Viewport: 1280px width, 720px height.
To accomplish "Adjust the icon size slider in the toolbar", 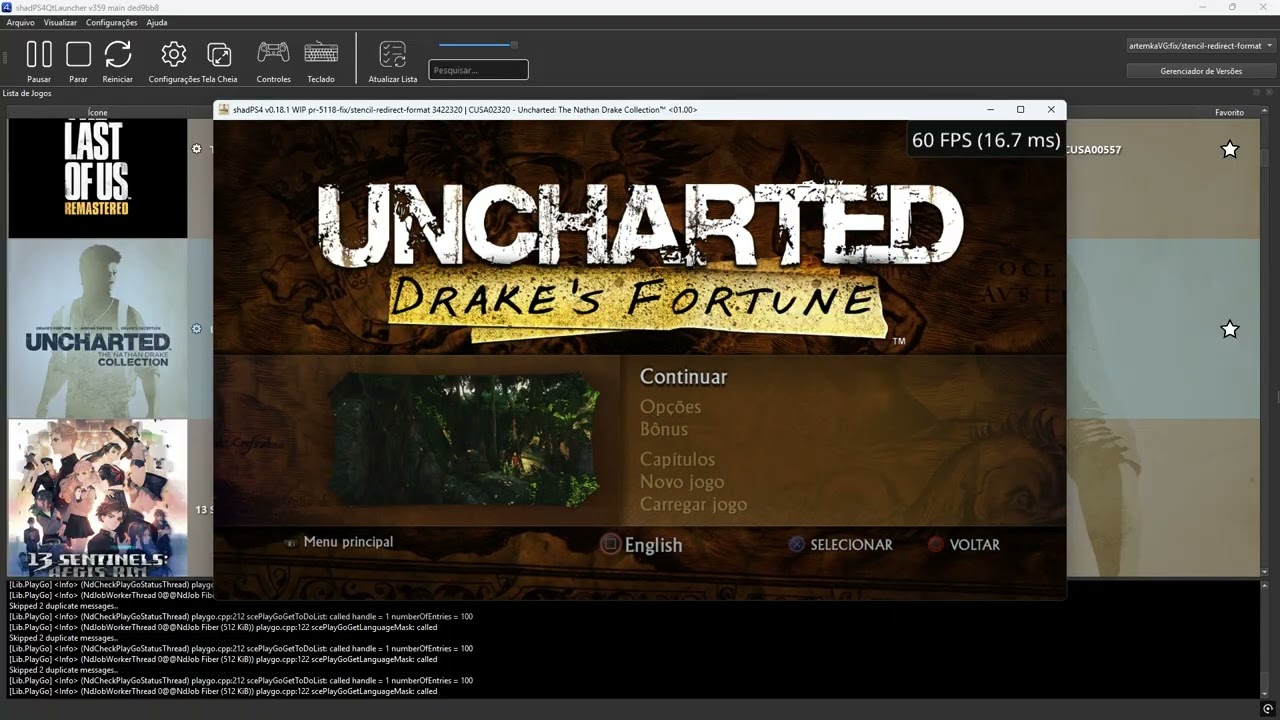I will [478, 45].
